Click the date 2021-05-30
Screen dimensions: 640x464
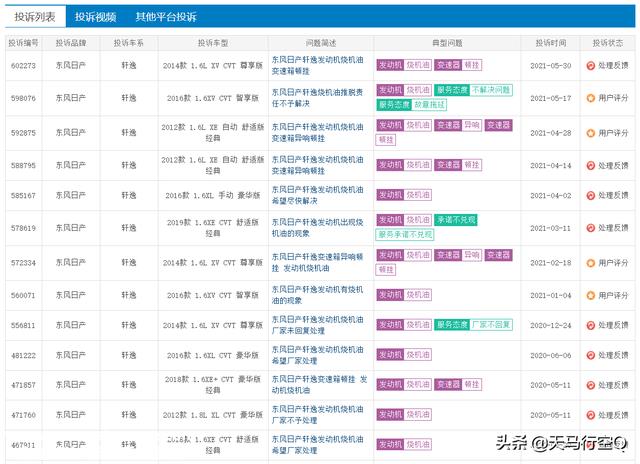point(551,66)
